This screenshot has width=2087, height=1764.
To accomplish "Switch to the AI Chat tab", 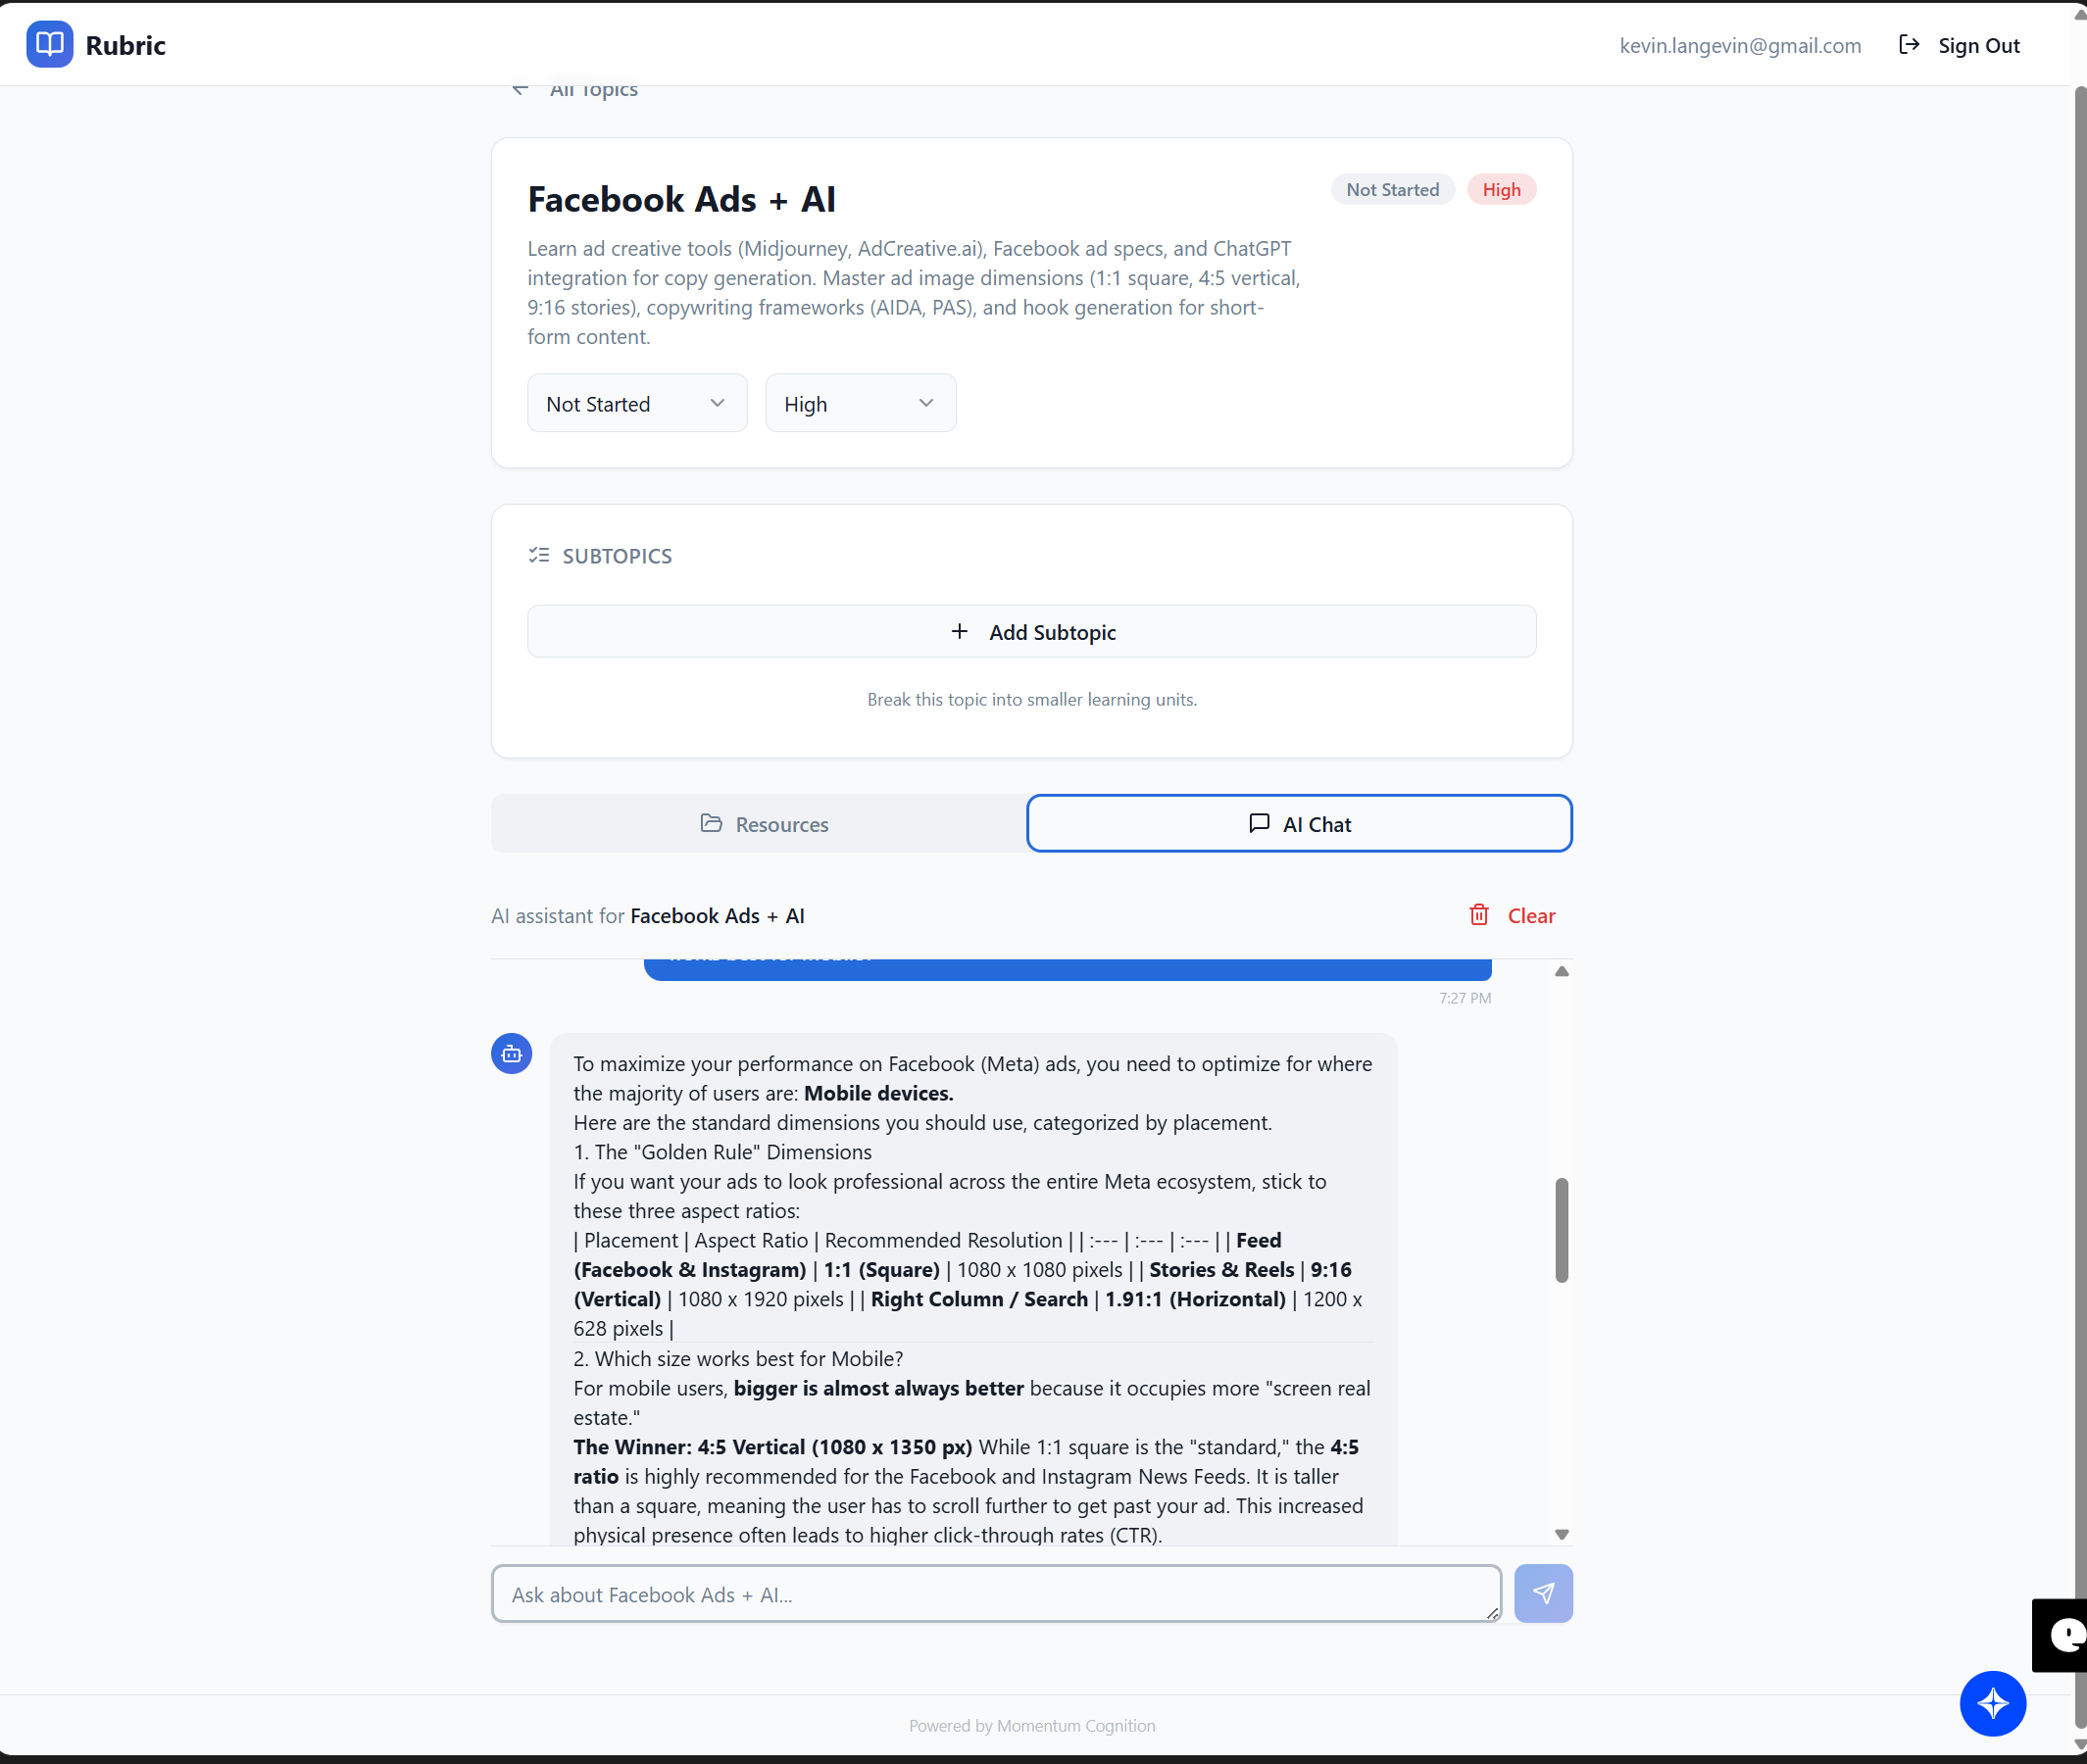I will pos(1298,822).
